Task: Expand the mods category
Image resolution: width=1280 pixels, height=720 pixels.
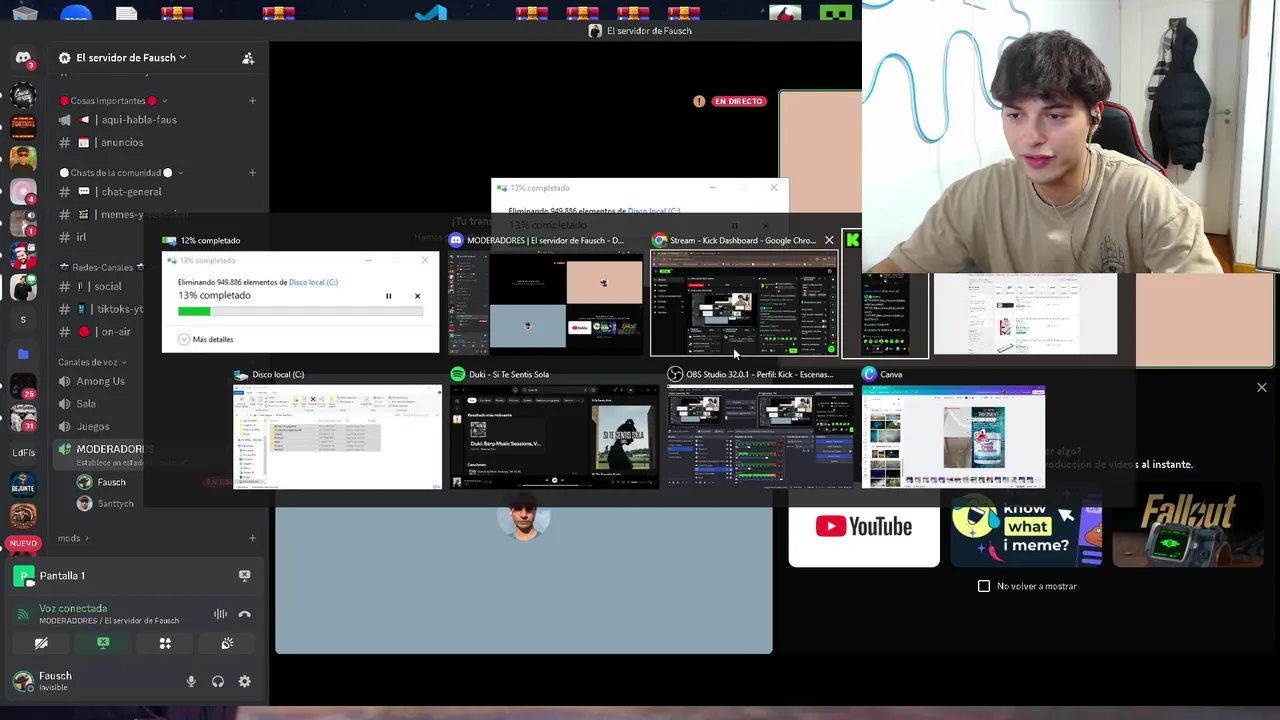Action: coord(73,538)
